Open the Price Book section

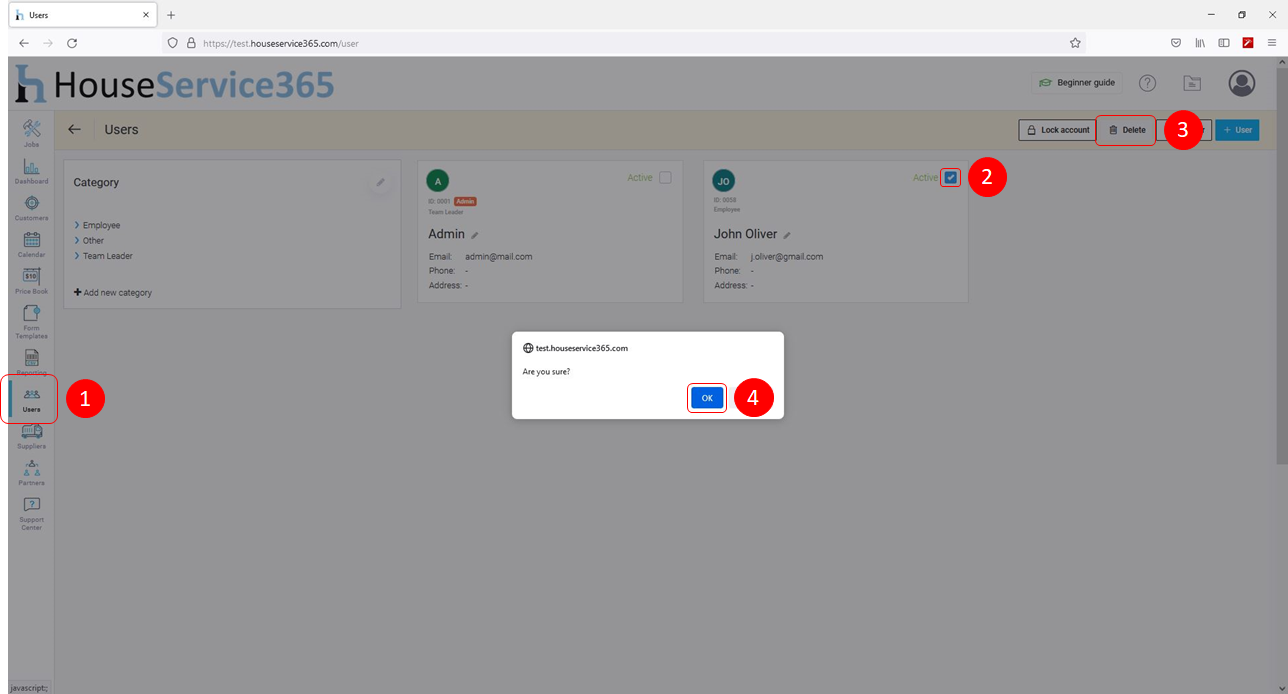tap(31, 281)
